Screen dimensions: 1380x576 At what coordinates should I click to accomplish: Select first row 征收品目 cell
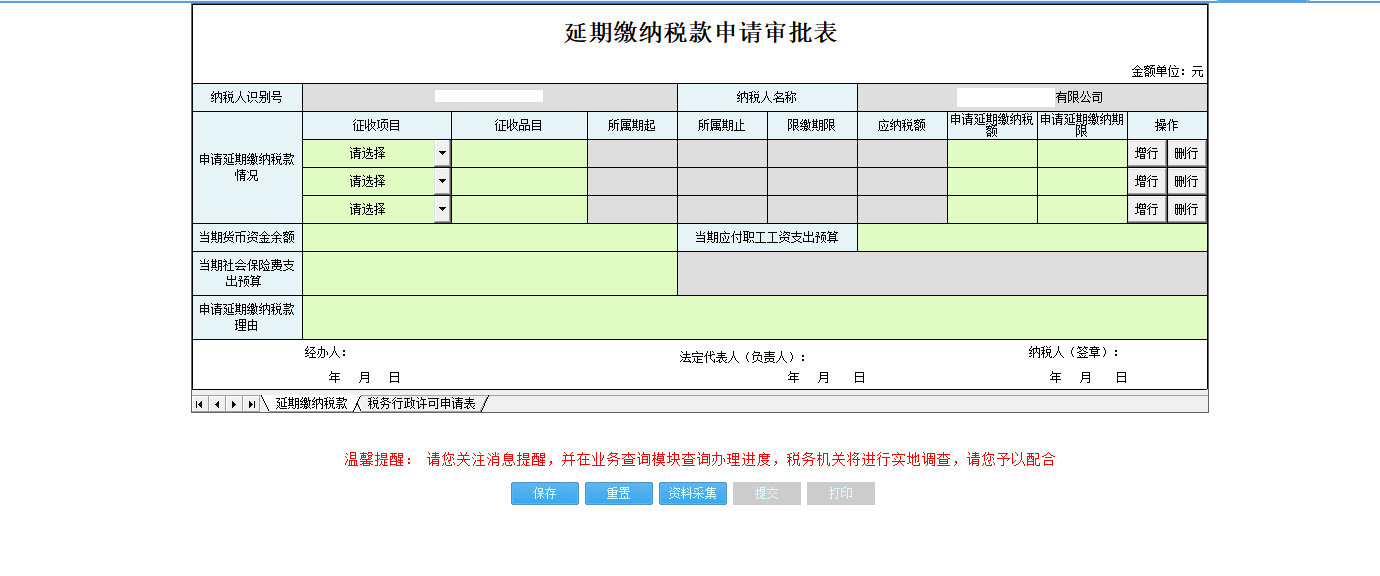click(519, 154)
